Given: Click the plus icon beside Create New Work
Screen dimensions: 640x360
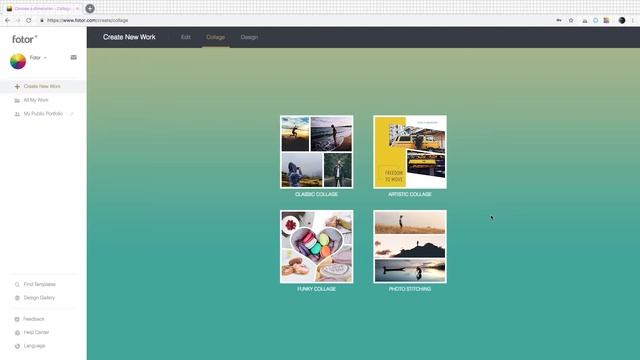Looking at the screenshot, I should (x=17, y=87).
